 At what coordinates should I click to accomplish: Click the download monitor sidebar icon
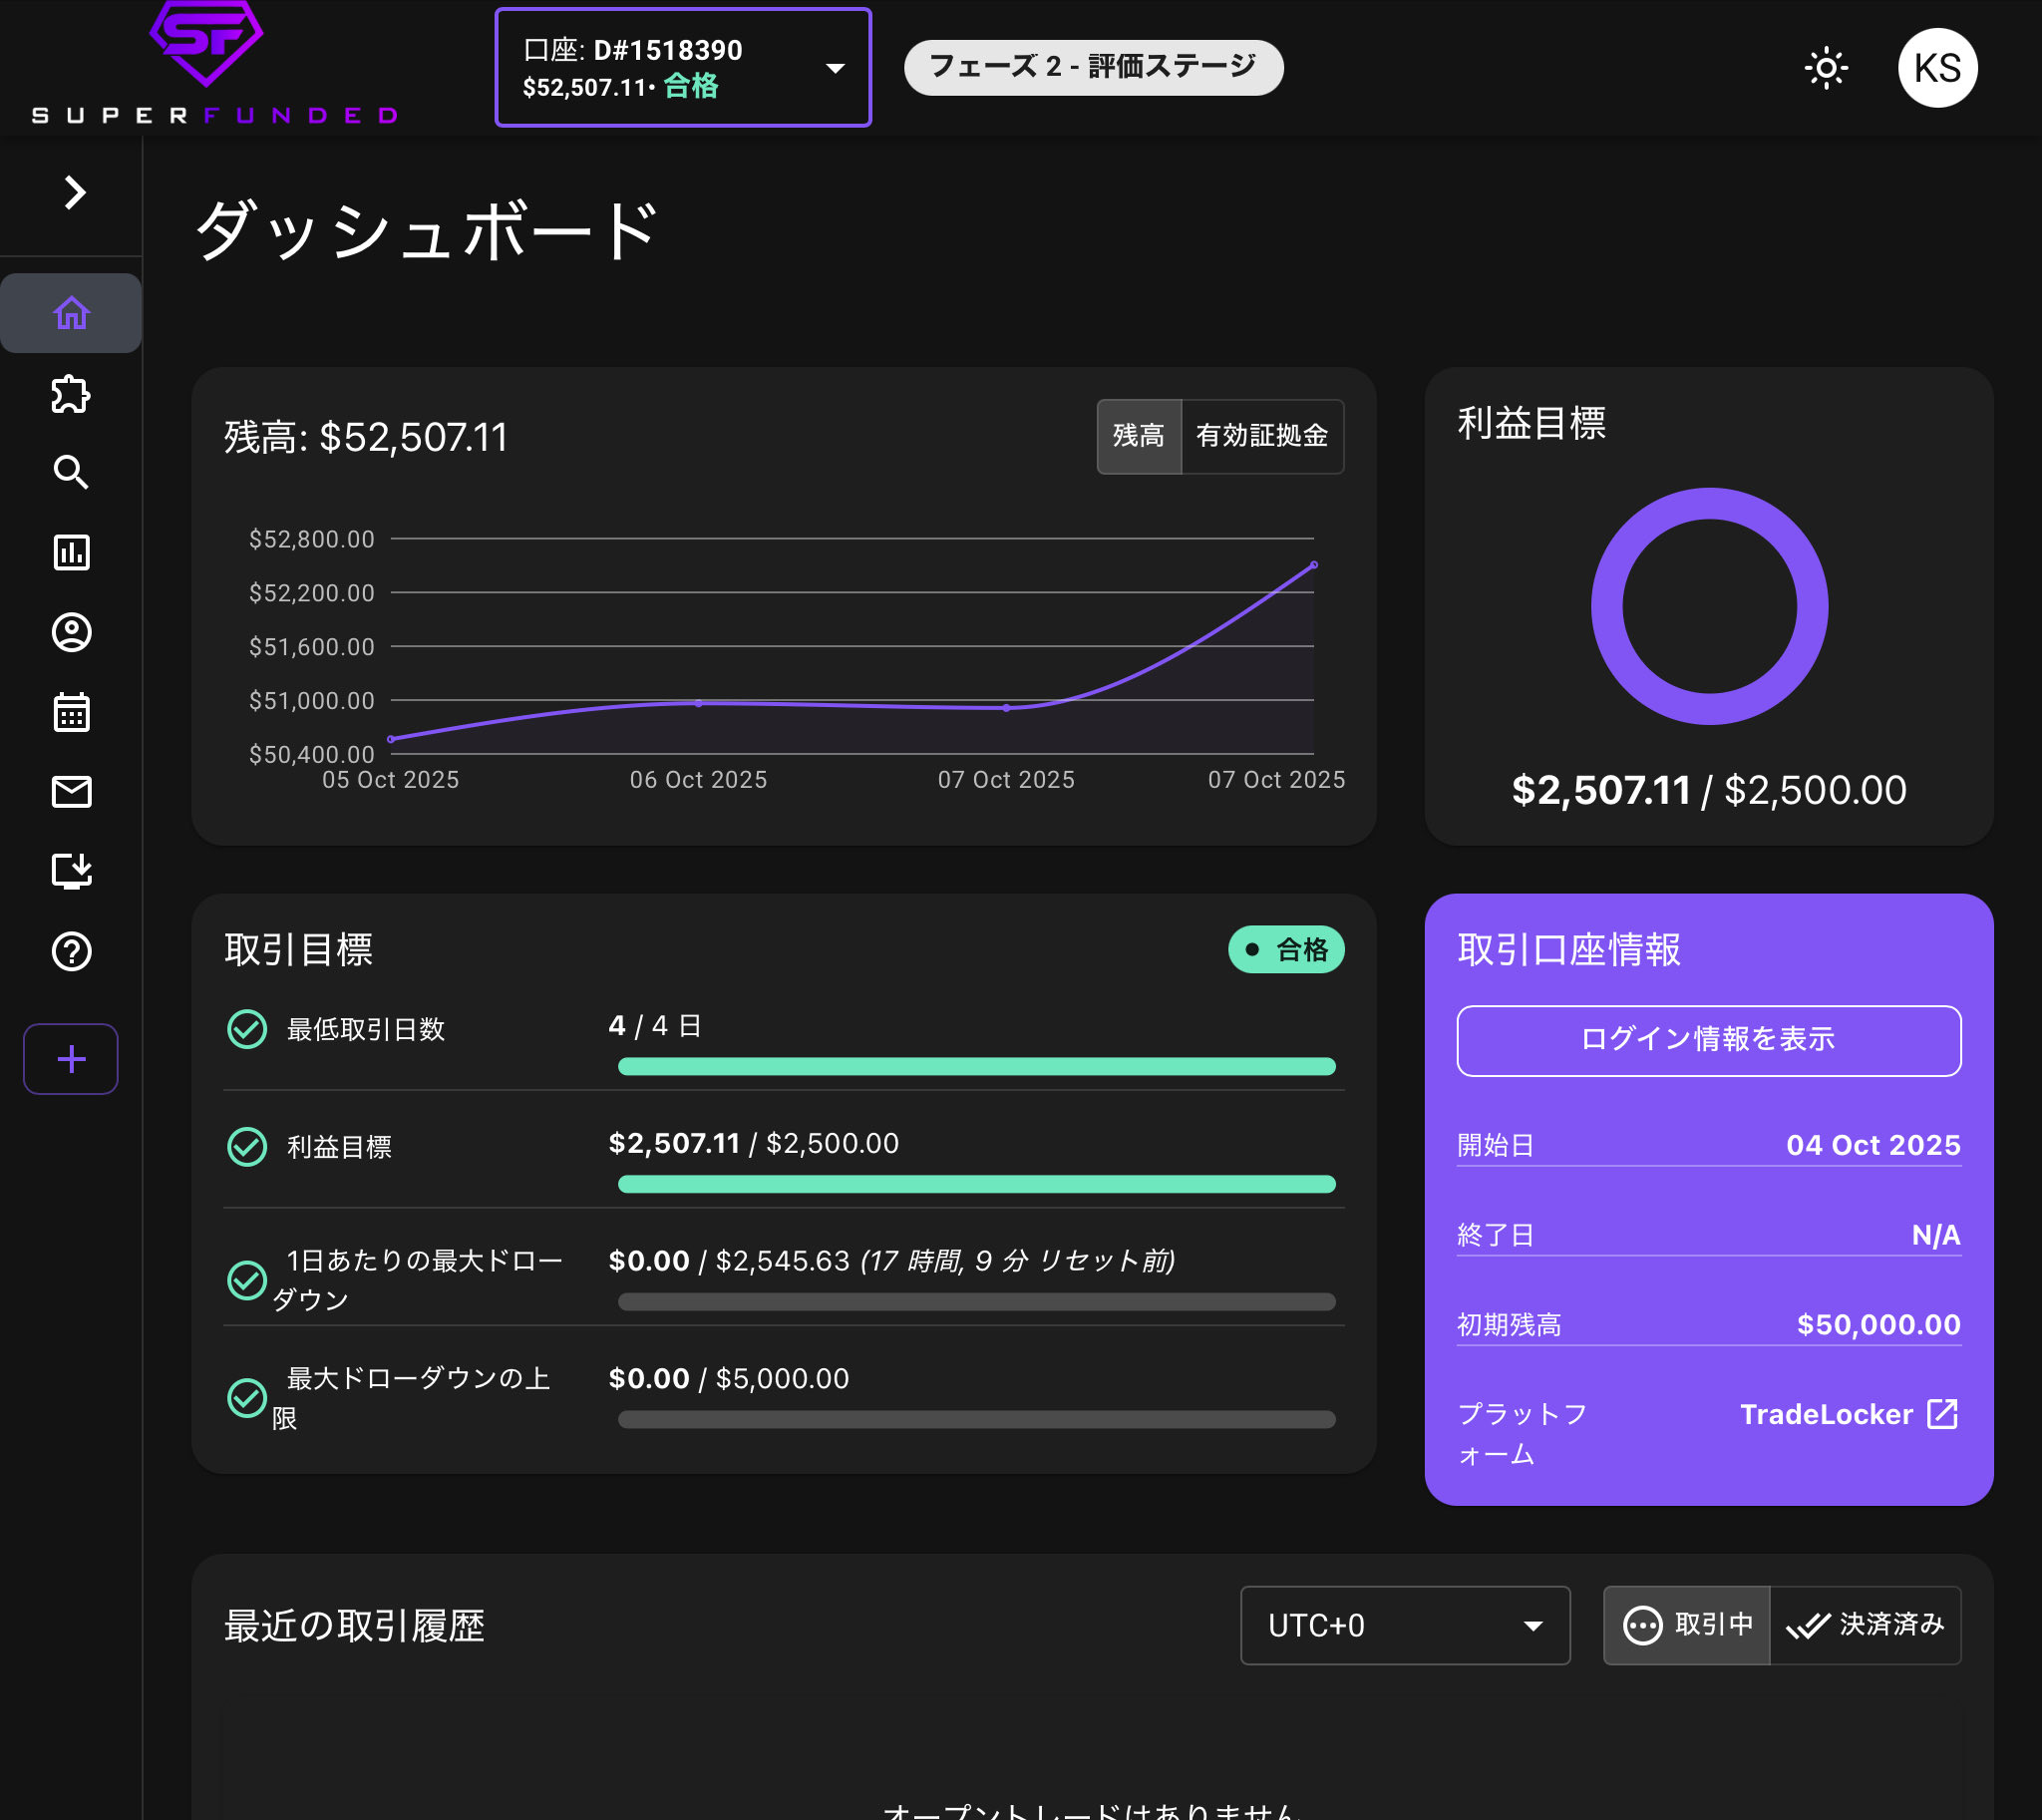[x=71, y=871]
